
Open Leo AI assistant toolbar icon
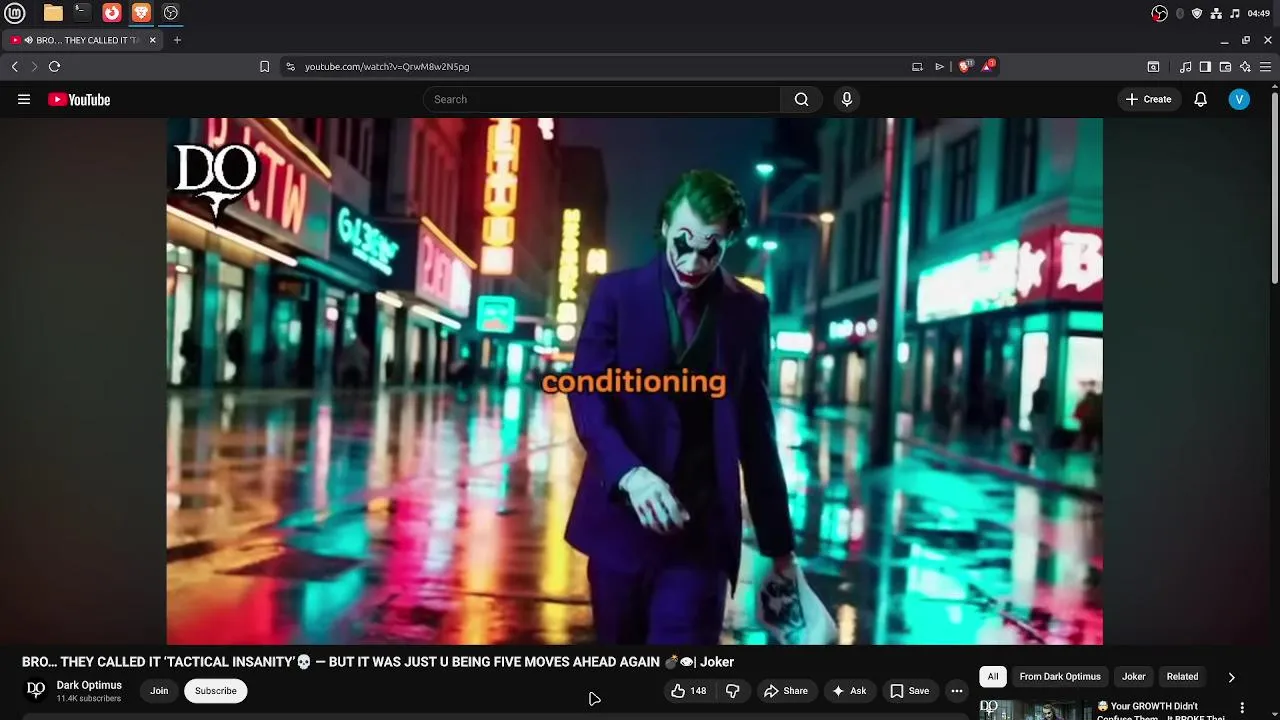1245,67
